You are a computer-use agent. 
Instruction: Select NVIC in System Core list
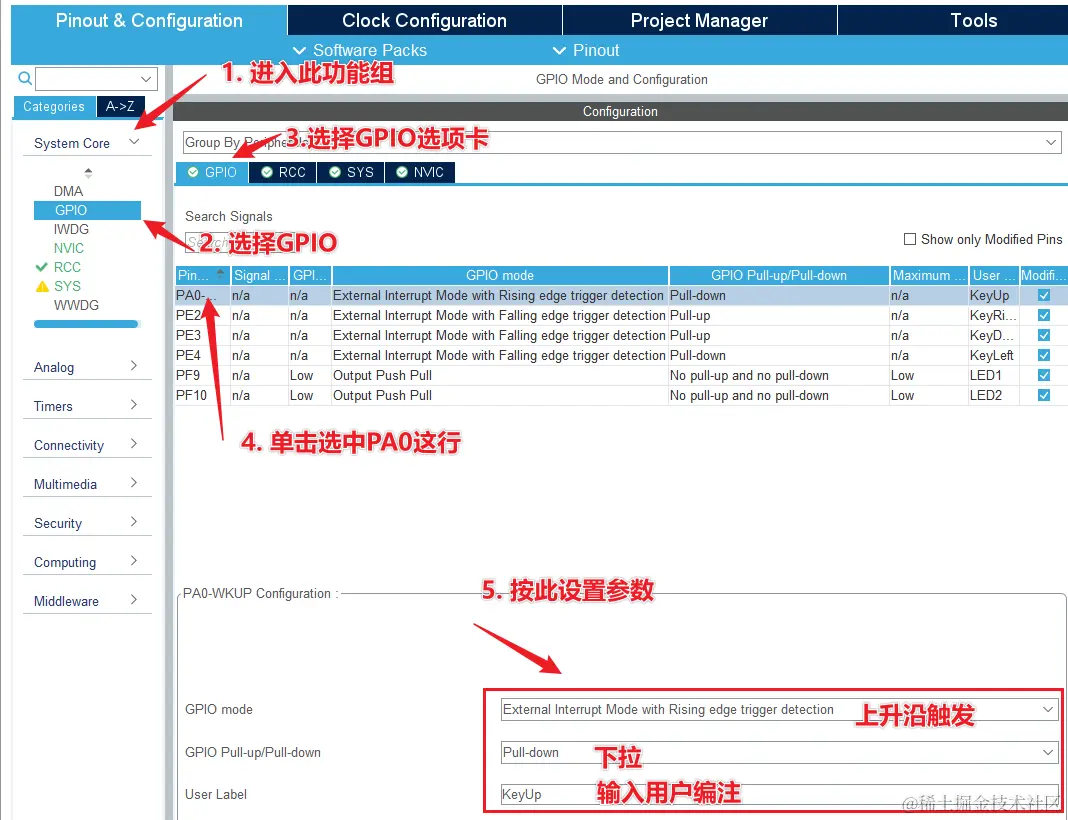tap(69, 249)
